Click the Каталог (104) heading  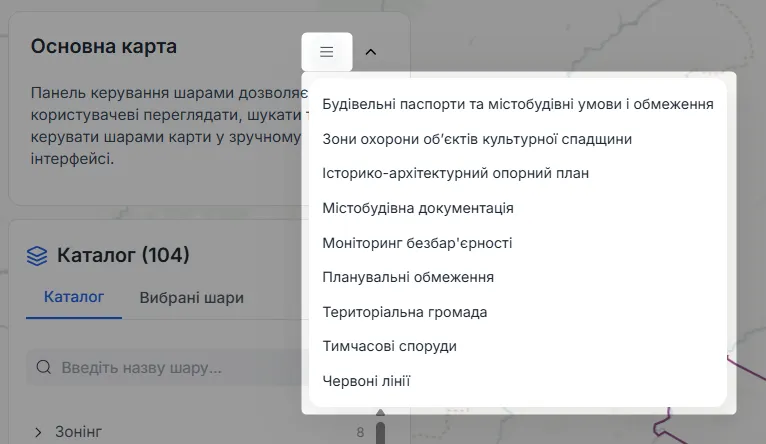pos(123,255)
